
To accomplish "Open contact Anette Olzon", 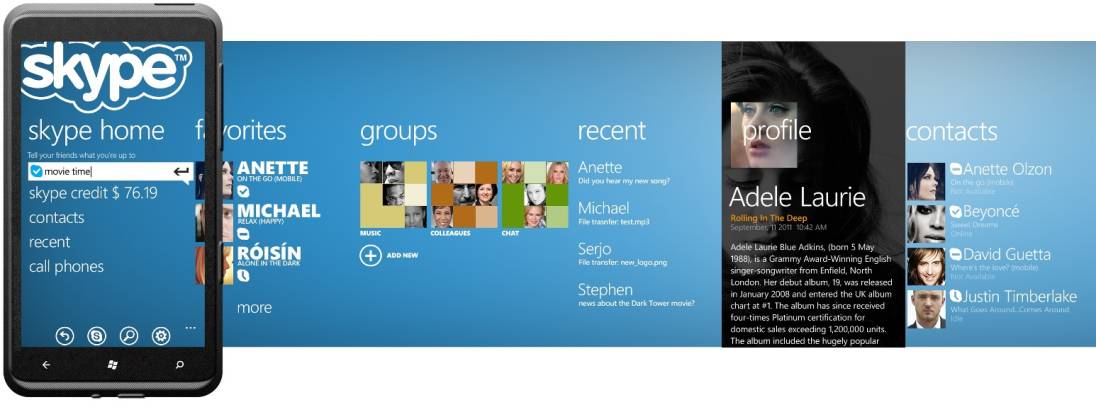I will pos(1007,169).
